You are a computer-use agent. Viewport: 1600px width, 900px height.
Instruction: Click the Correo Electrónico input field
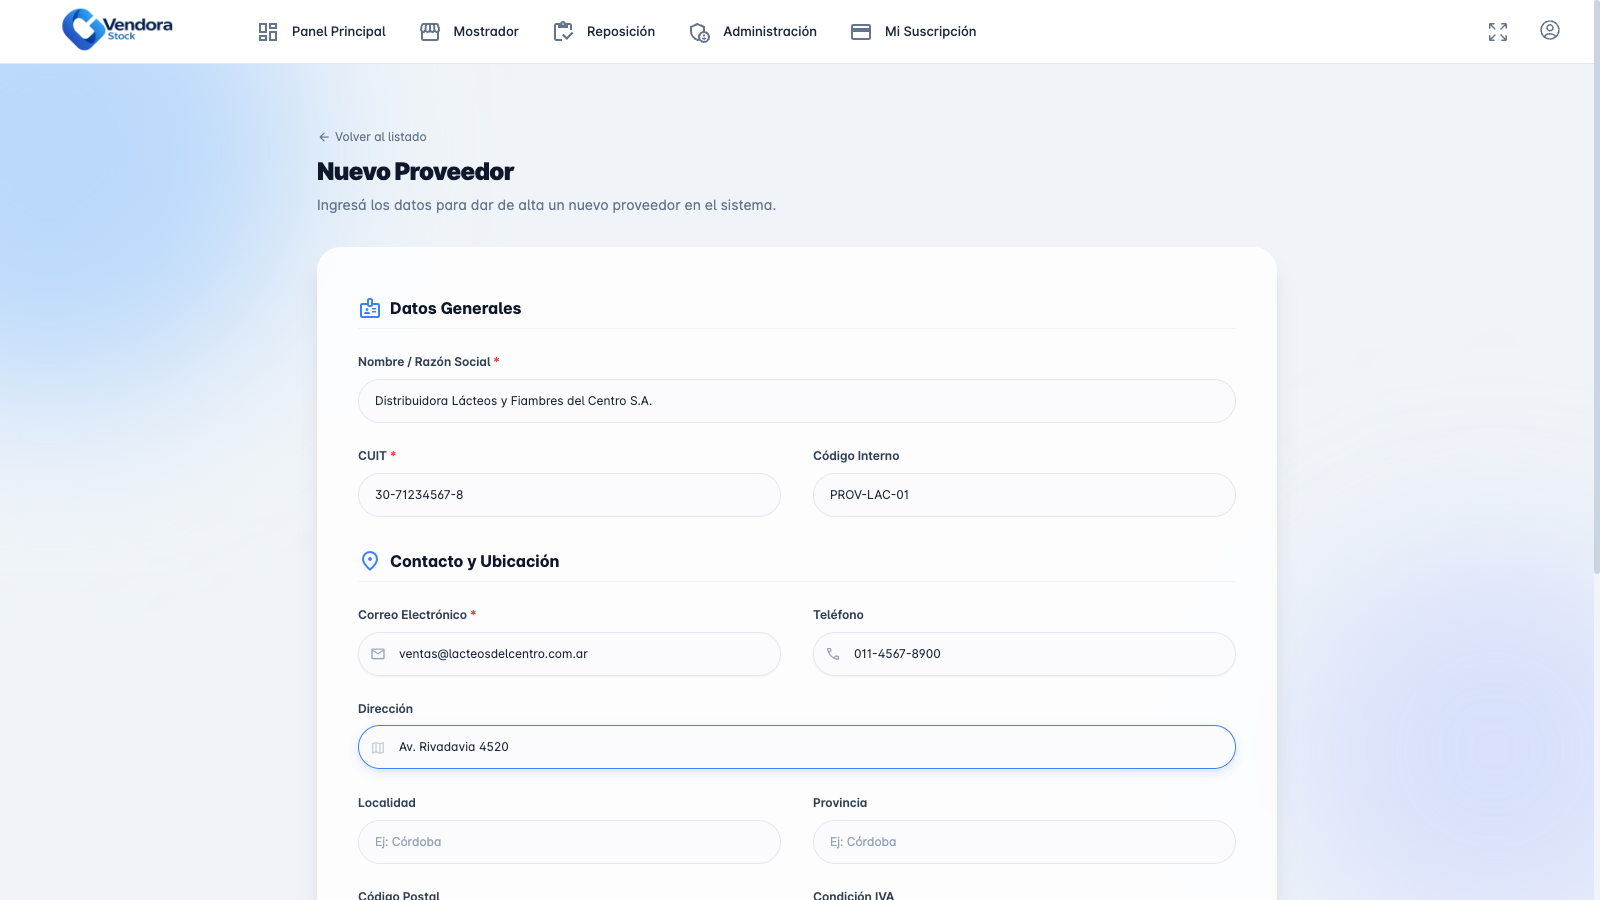tap(569, 654)
